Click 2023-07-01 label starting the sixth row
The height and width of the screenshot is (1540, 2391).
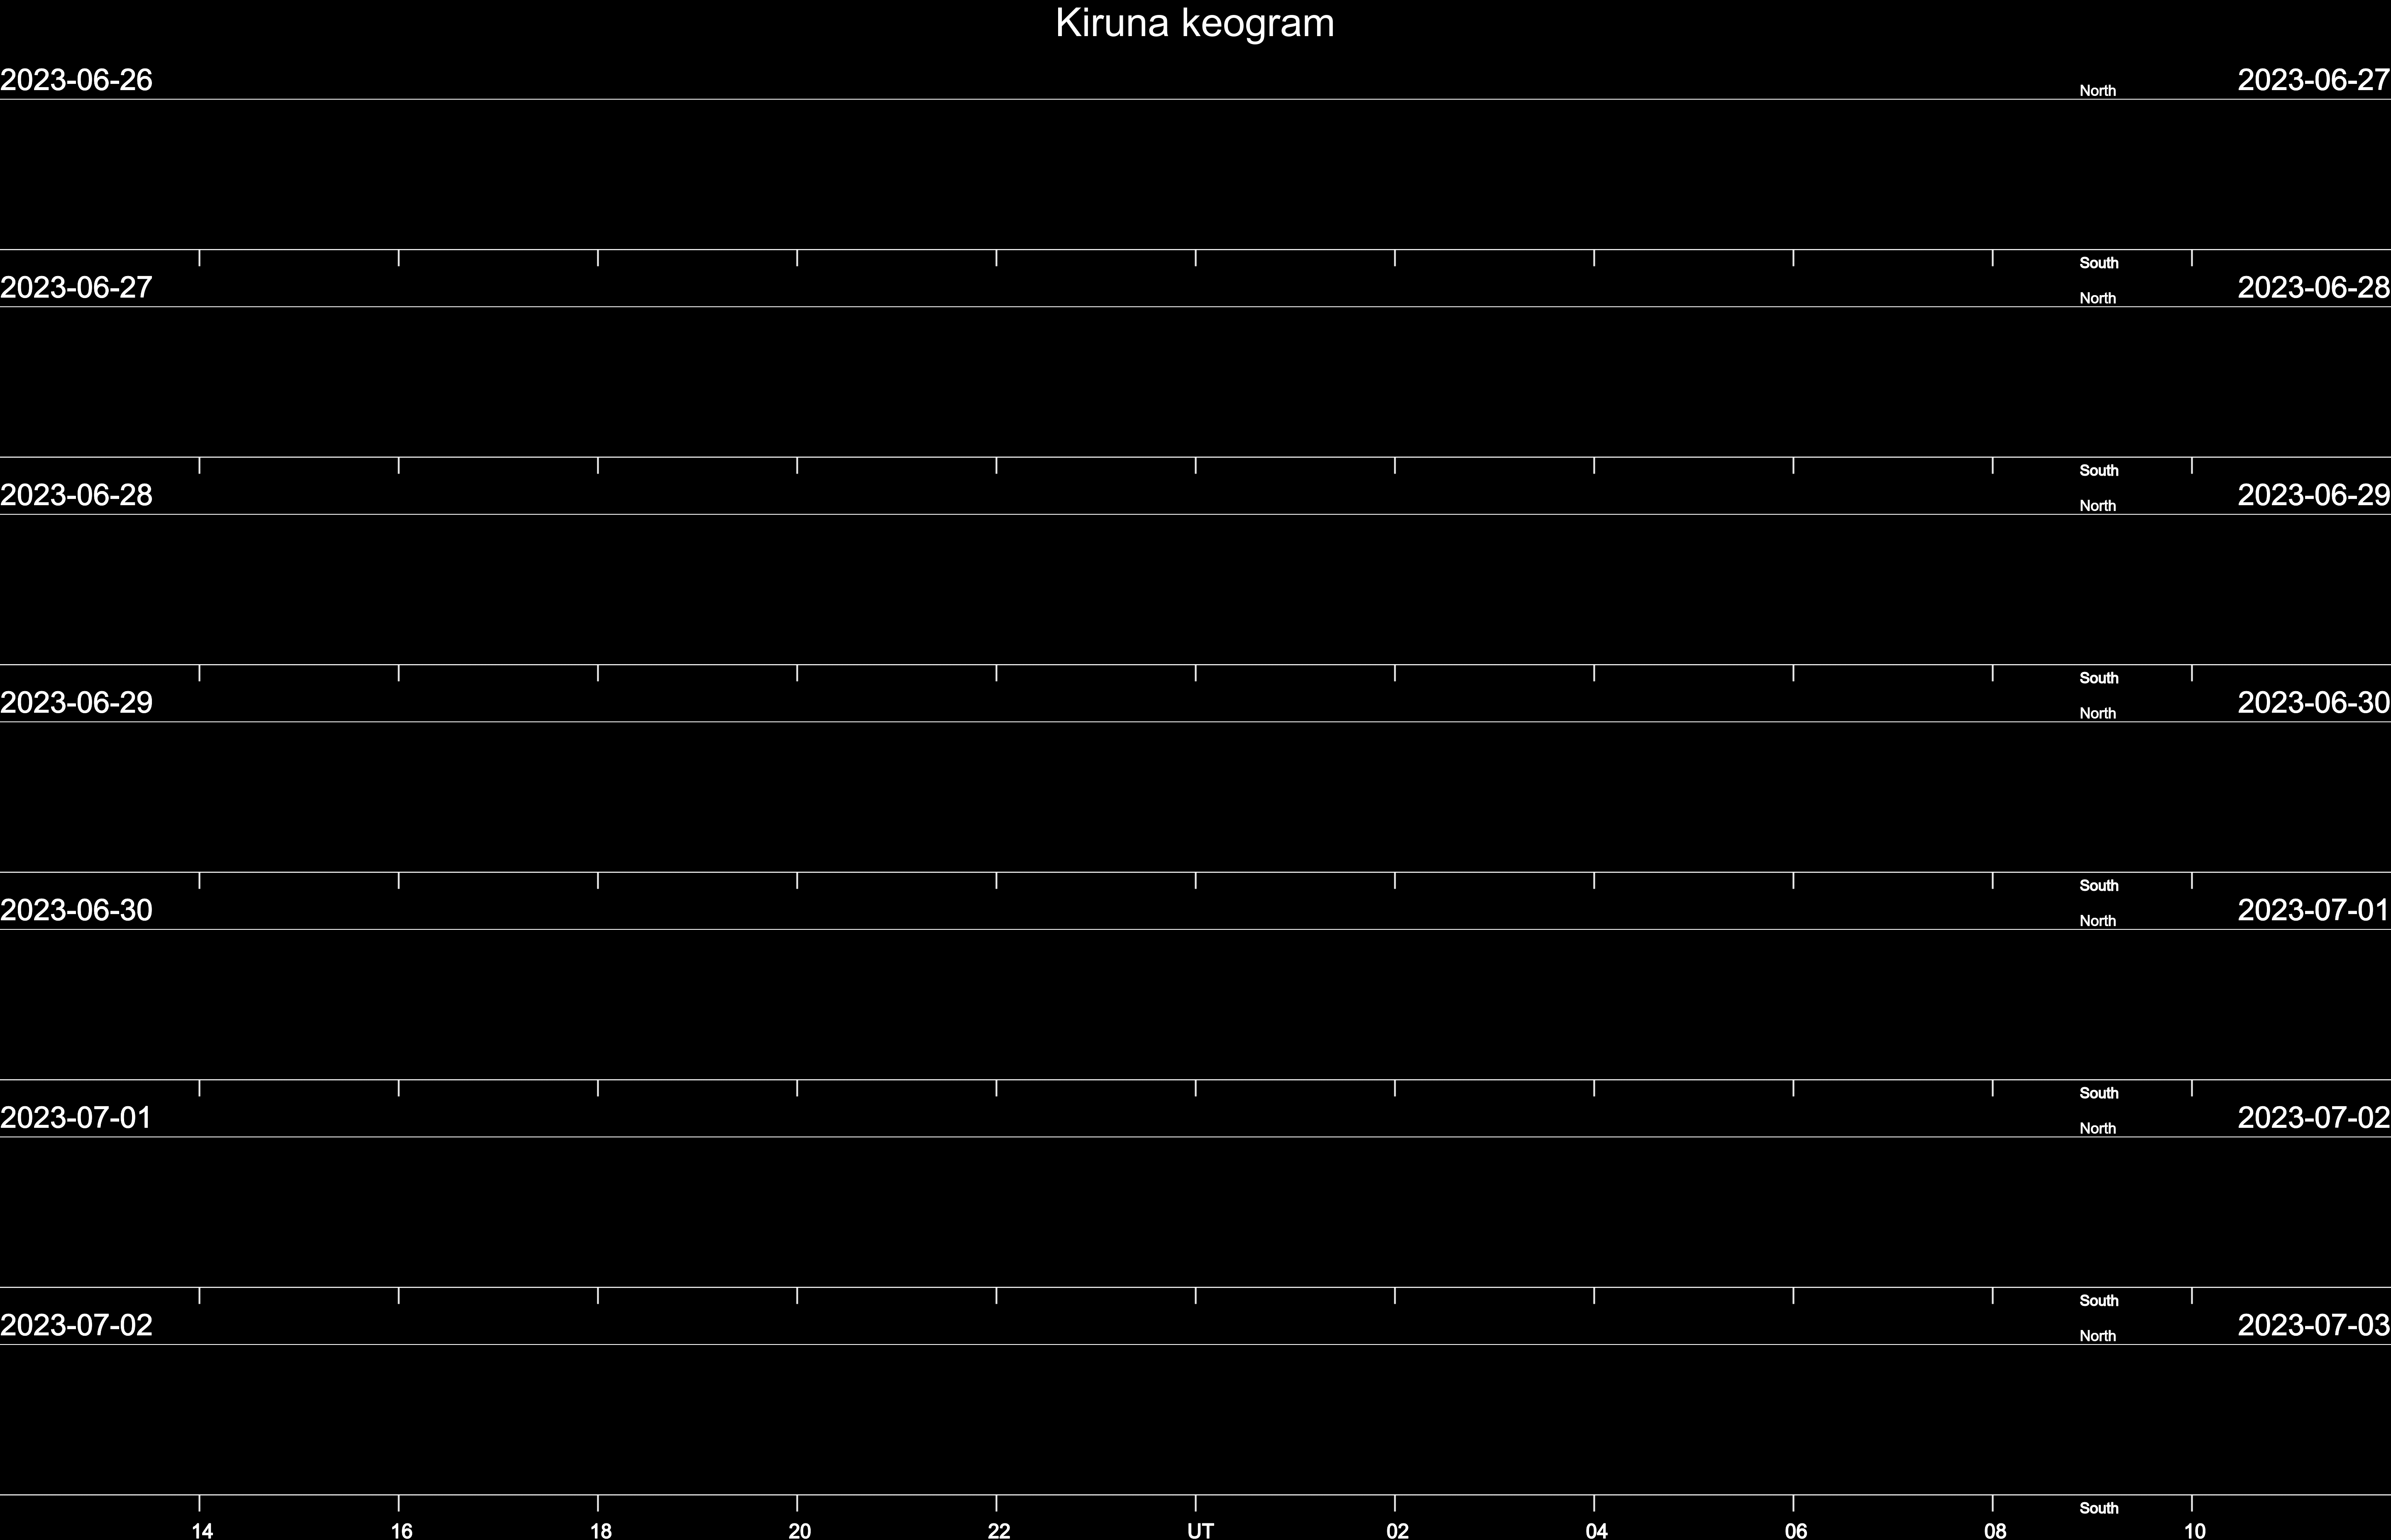tap(76, 1118)
